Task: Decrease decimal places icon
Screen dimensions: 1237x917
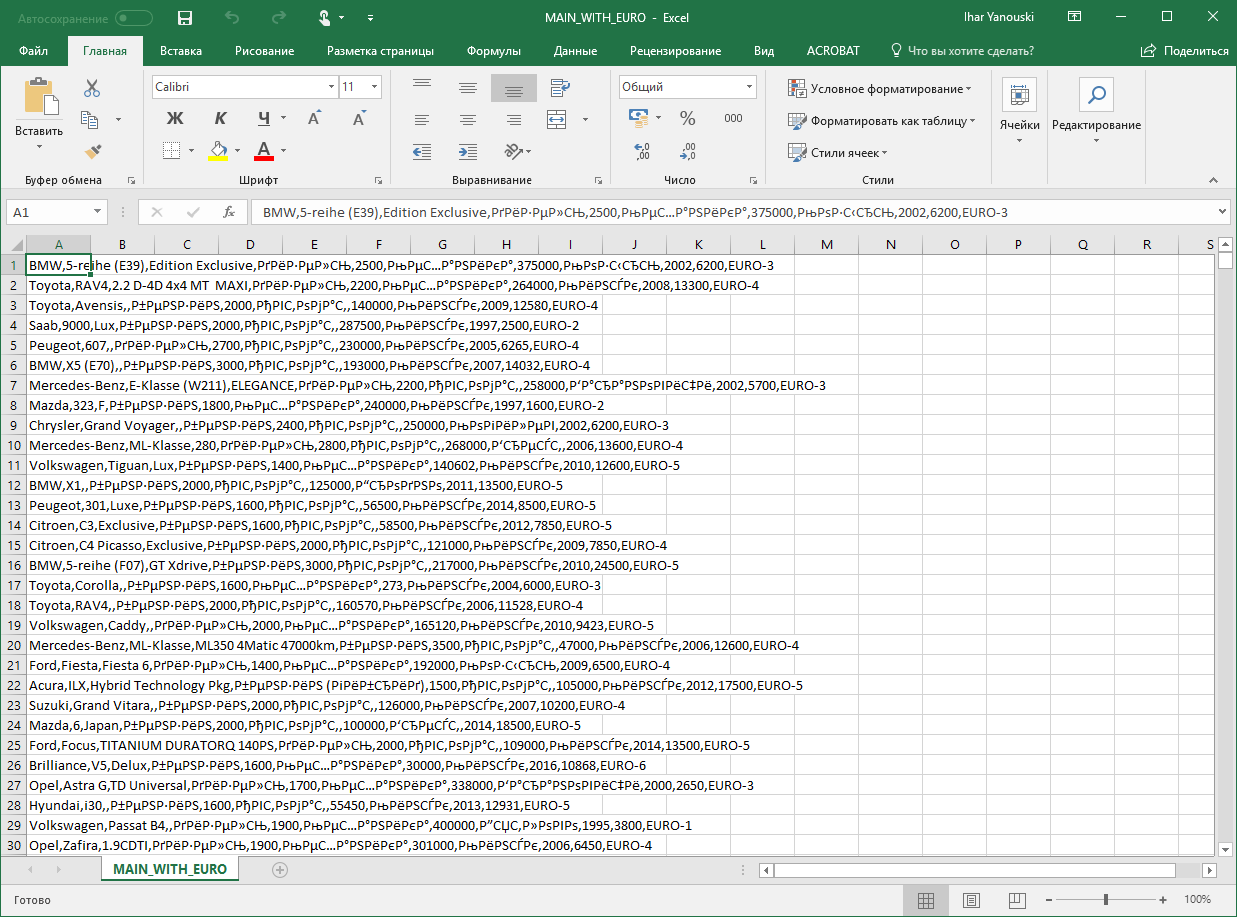Action: pos(688,152)
